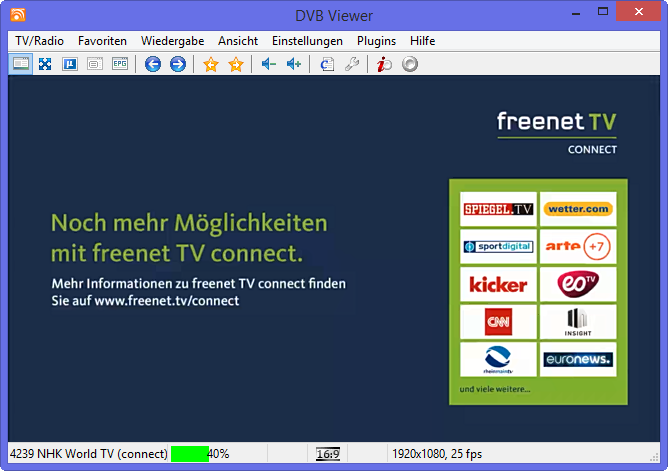Click 'und viele weitere...' text
This screenshot has width=668, height=471.
click(495, 389)
